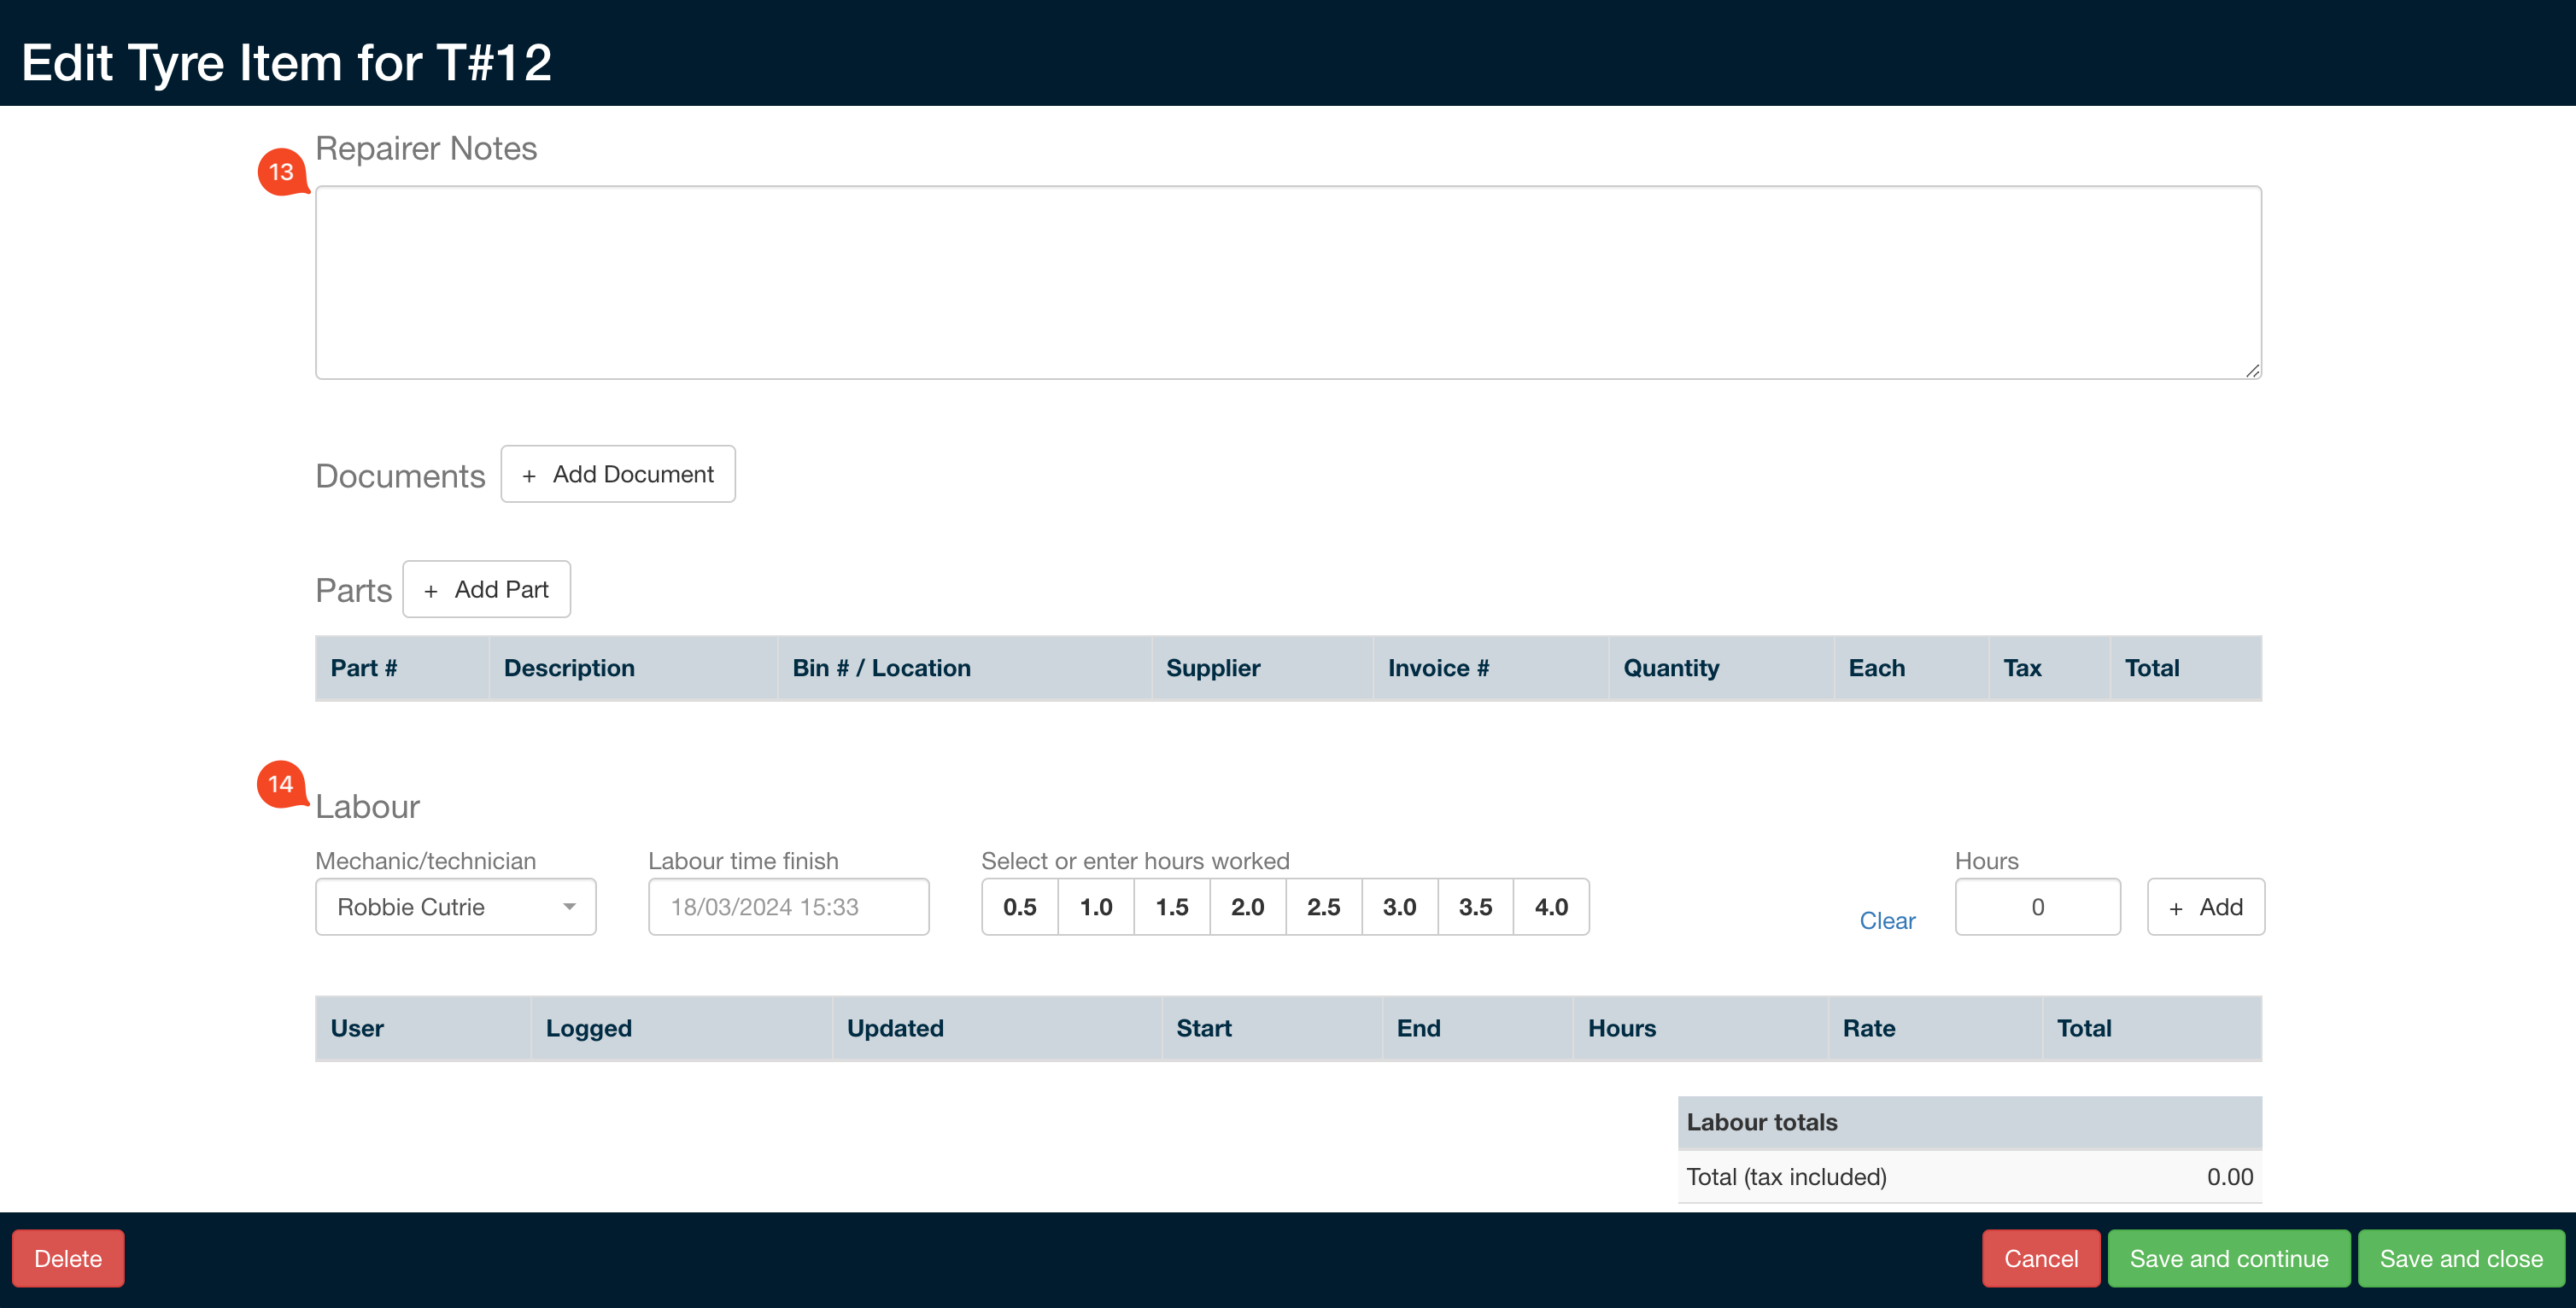This screenshot has width=2576, height=1308.
Task: Click Save and continue
Action: 2229,1258
